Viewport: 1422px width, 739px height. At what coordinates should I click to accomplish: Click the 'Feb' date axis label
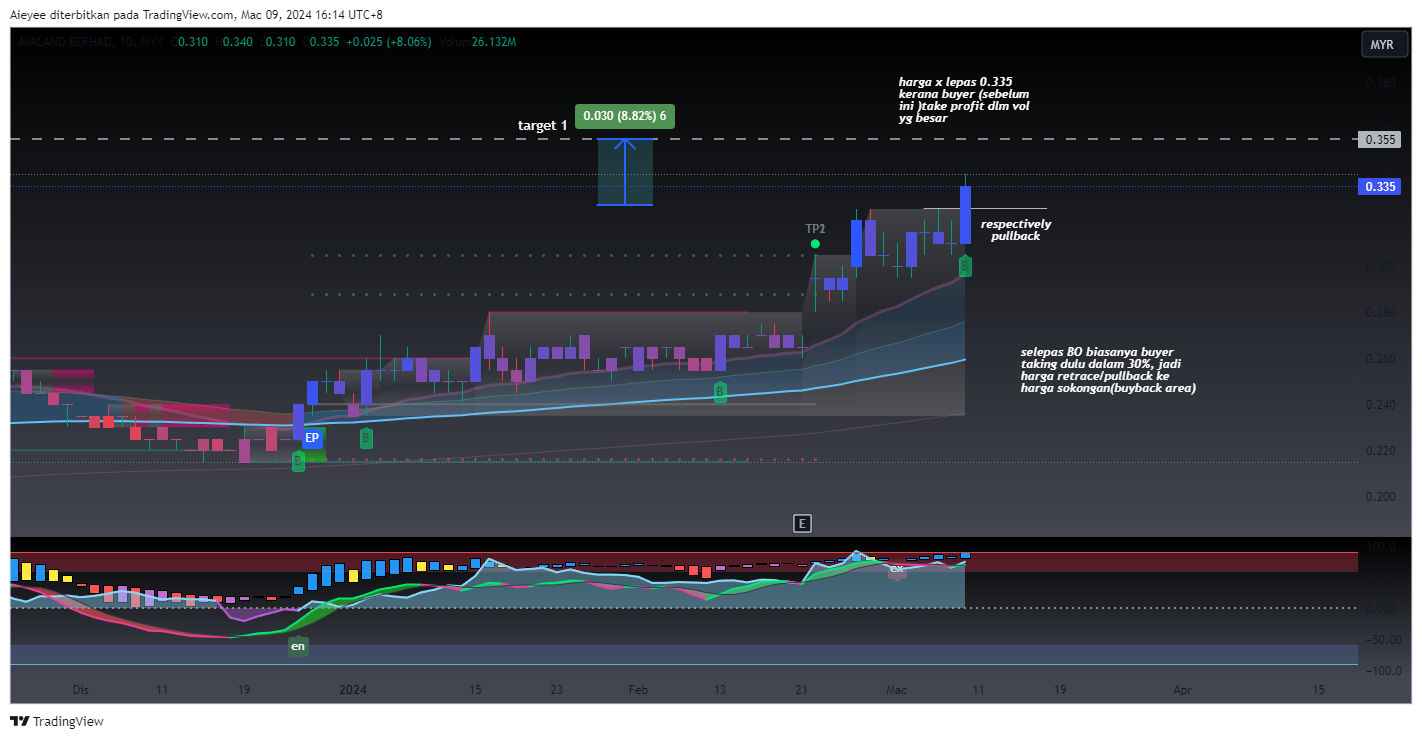pos(639,690)
